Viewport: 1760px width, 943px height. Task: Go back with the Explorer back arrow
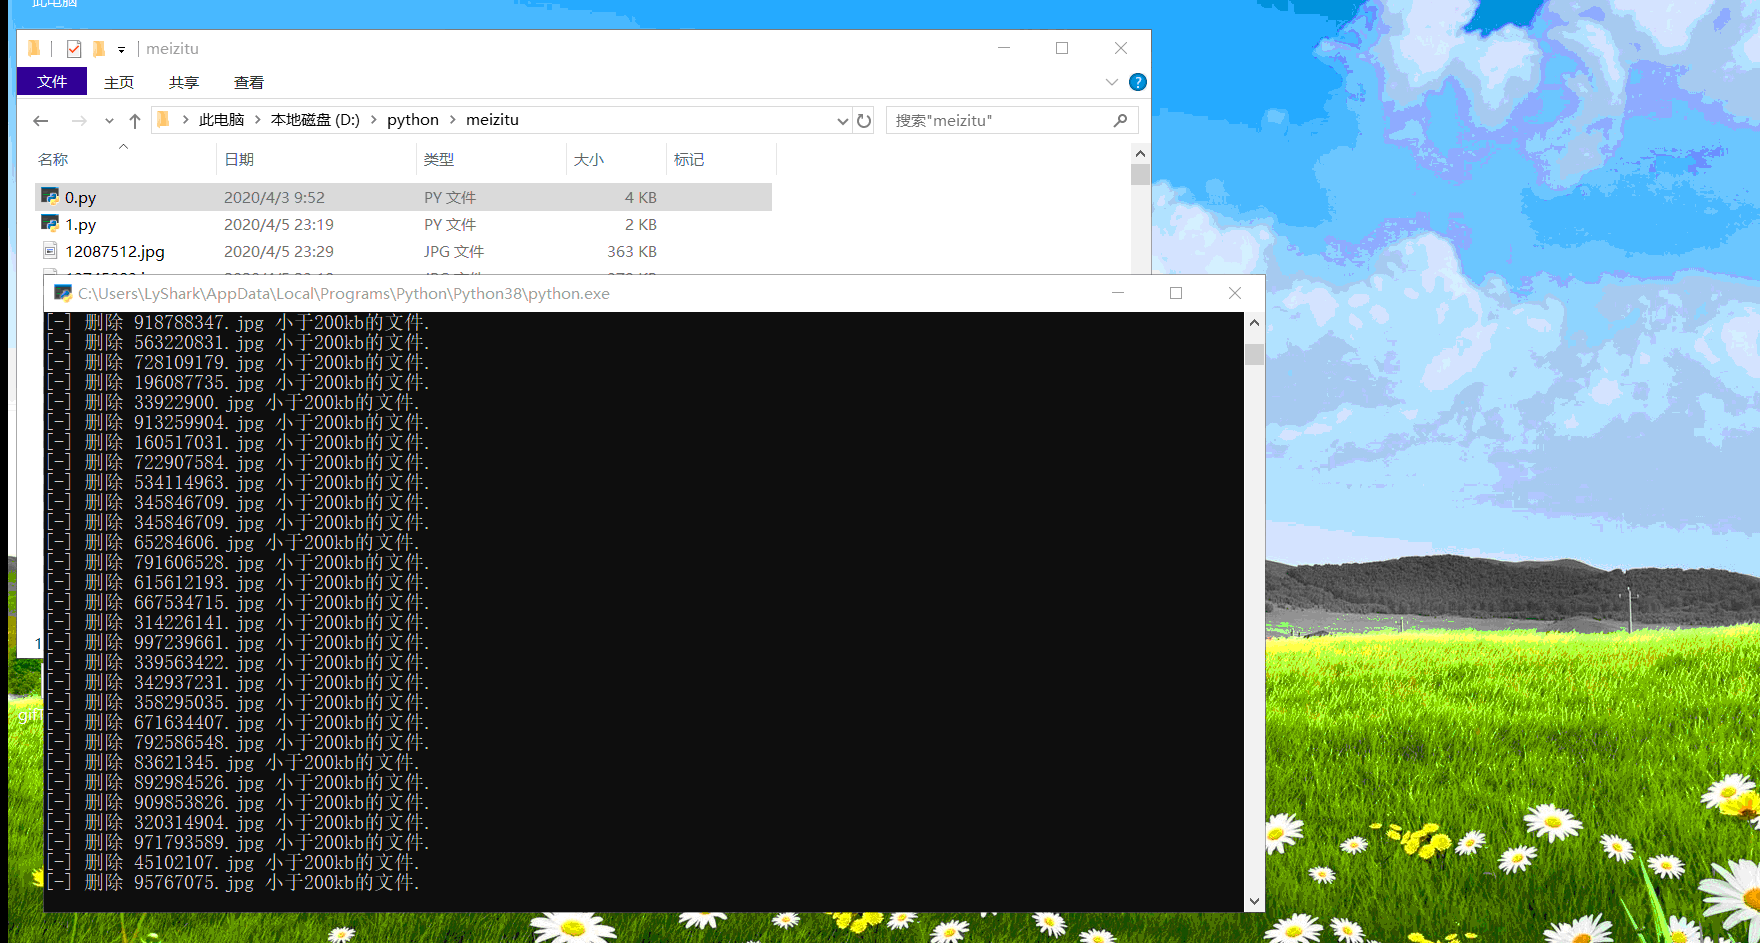tap(41, 121)
